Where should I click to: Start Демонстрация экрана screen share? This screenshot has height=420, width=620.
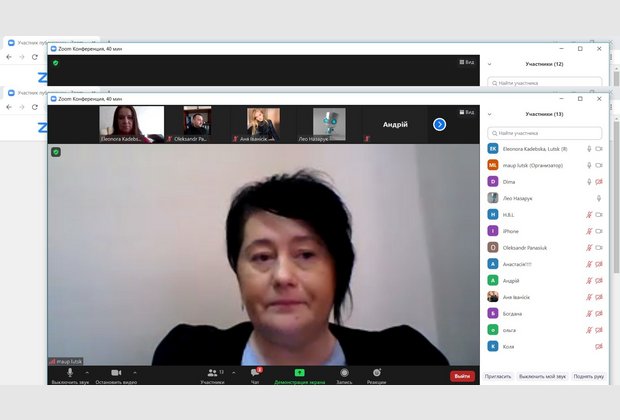pyautogui.click(x=299, y=372)
